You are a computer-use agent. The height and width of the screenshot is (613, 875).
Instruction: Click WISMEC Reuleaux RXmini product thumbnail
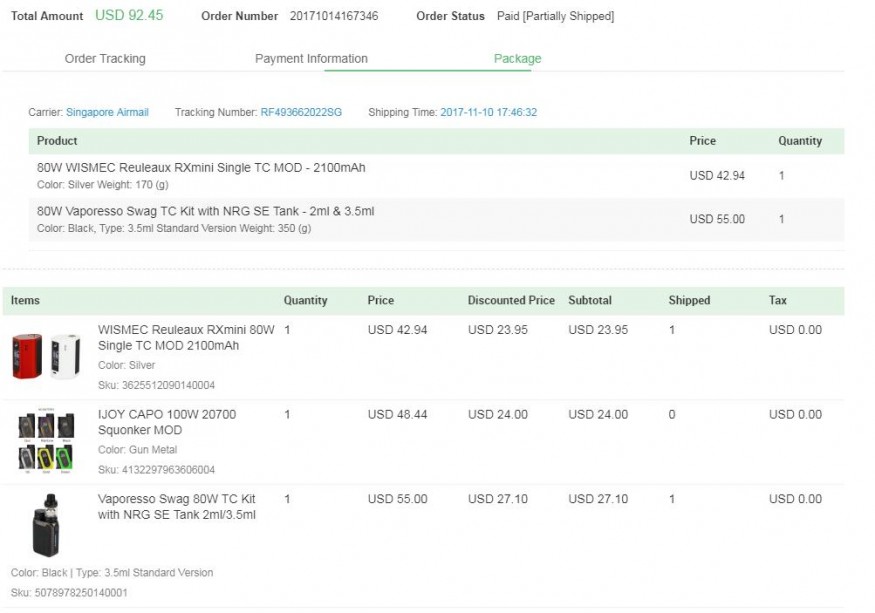pos(46,356)
